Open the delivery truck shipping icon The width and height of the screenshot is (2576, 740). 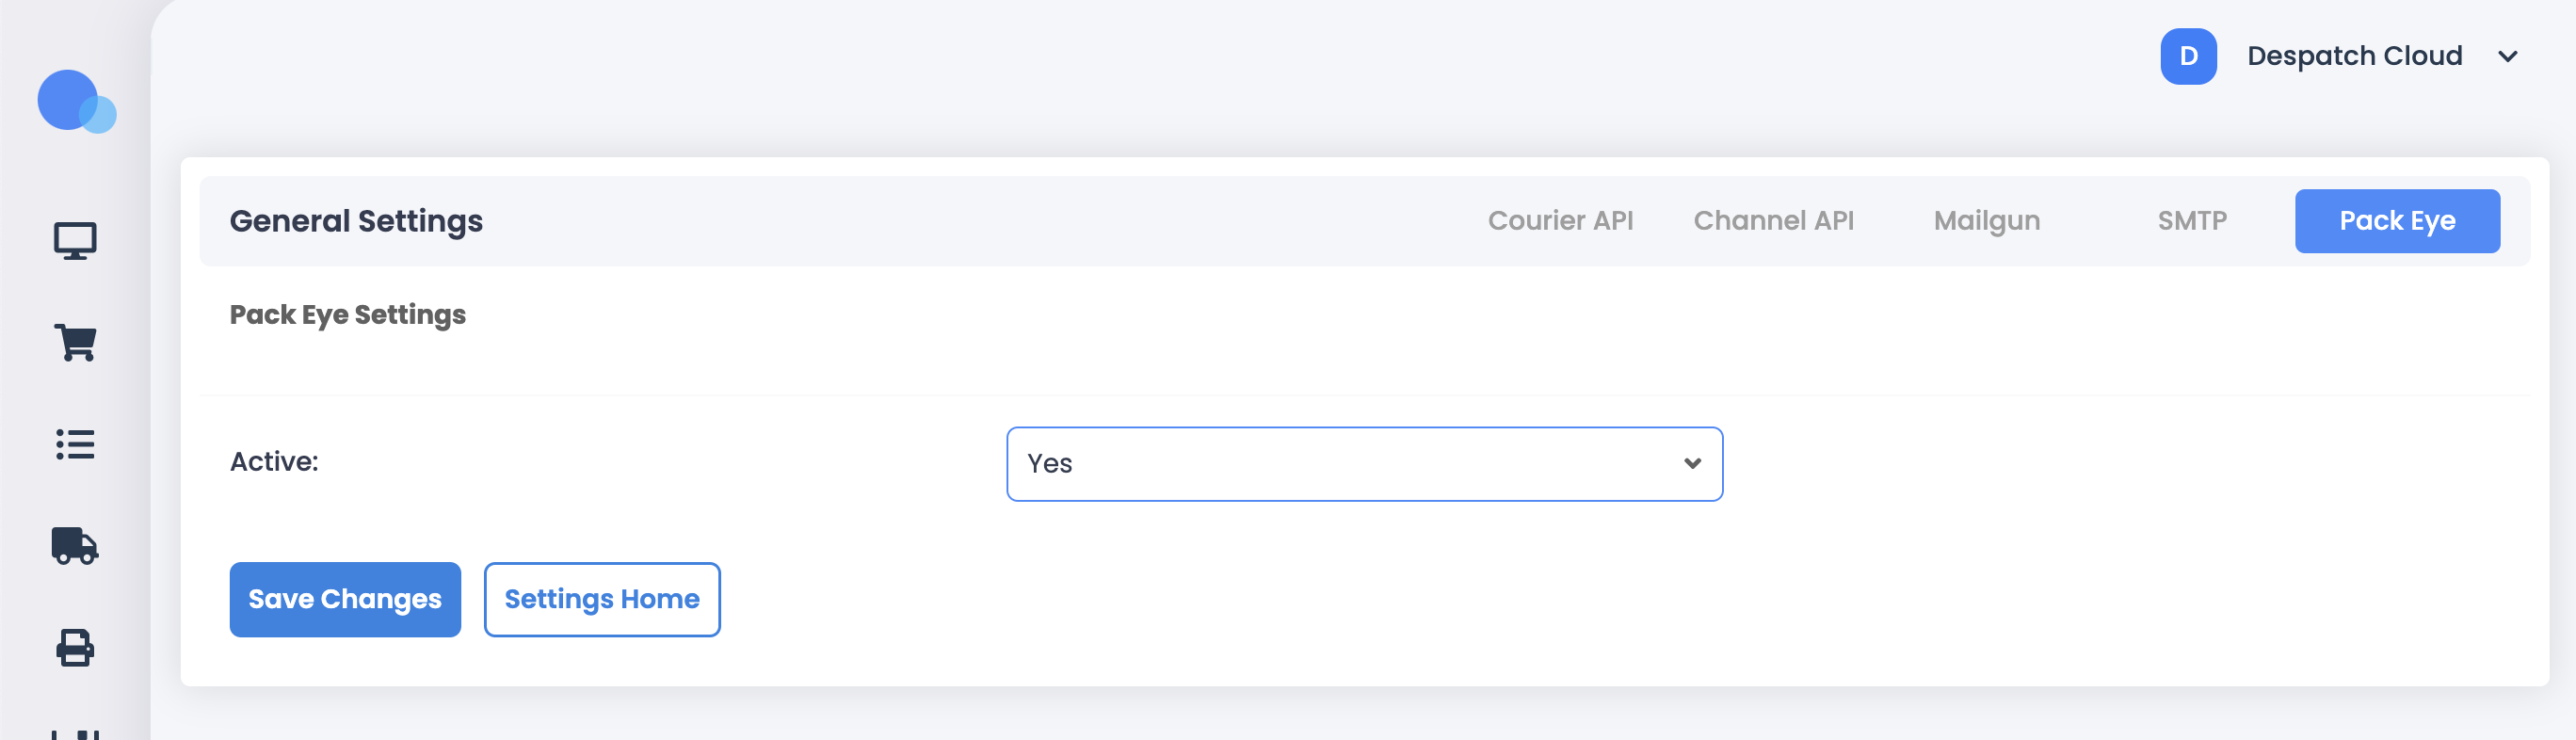click(x=75, y=546)
